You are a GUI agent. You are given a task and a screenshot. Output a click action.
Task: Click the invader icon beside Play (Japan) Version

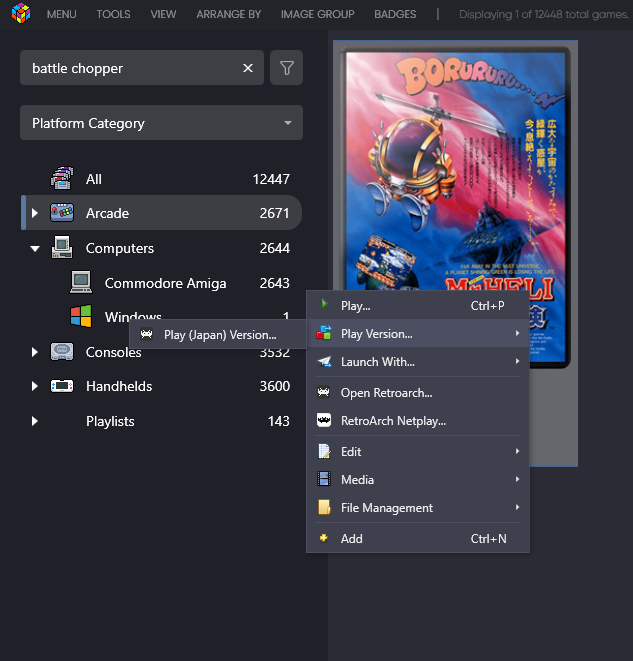(146, 334)
